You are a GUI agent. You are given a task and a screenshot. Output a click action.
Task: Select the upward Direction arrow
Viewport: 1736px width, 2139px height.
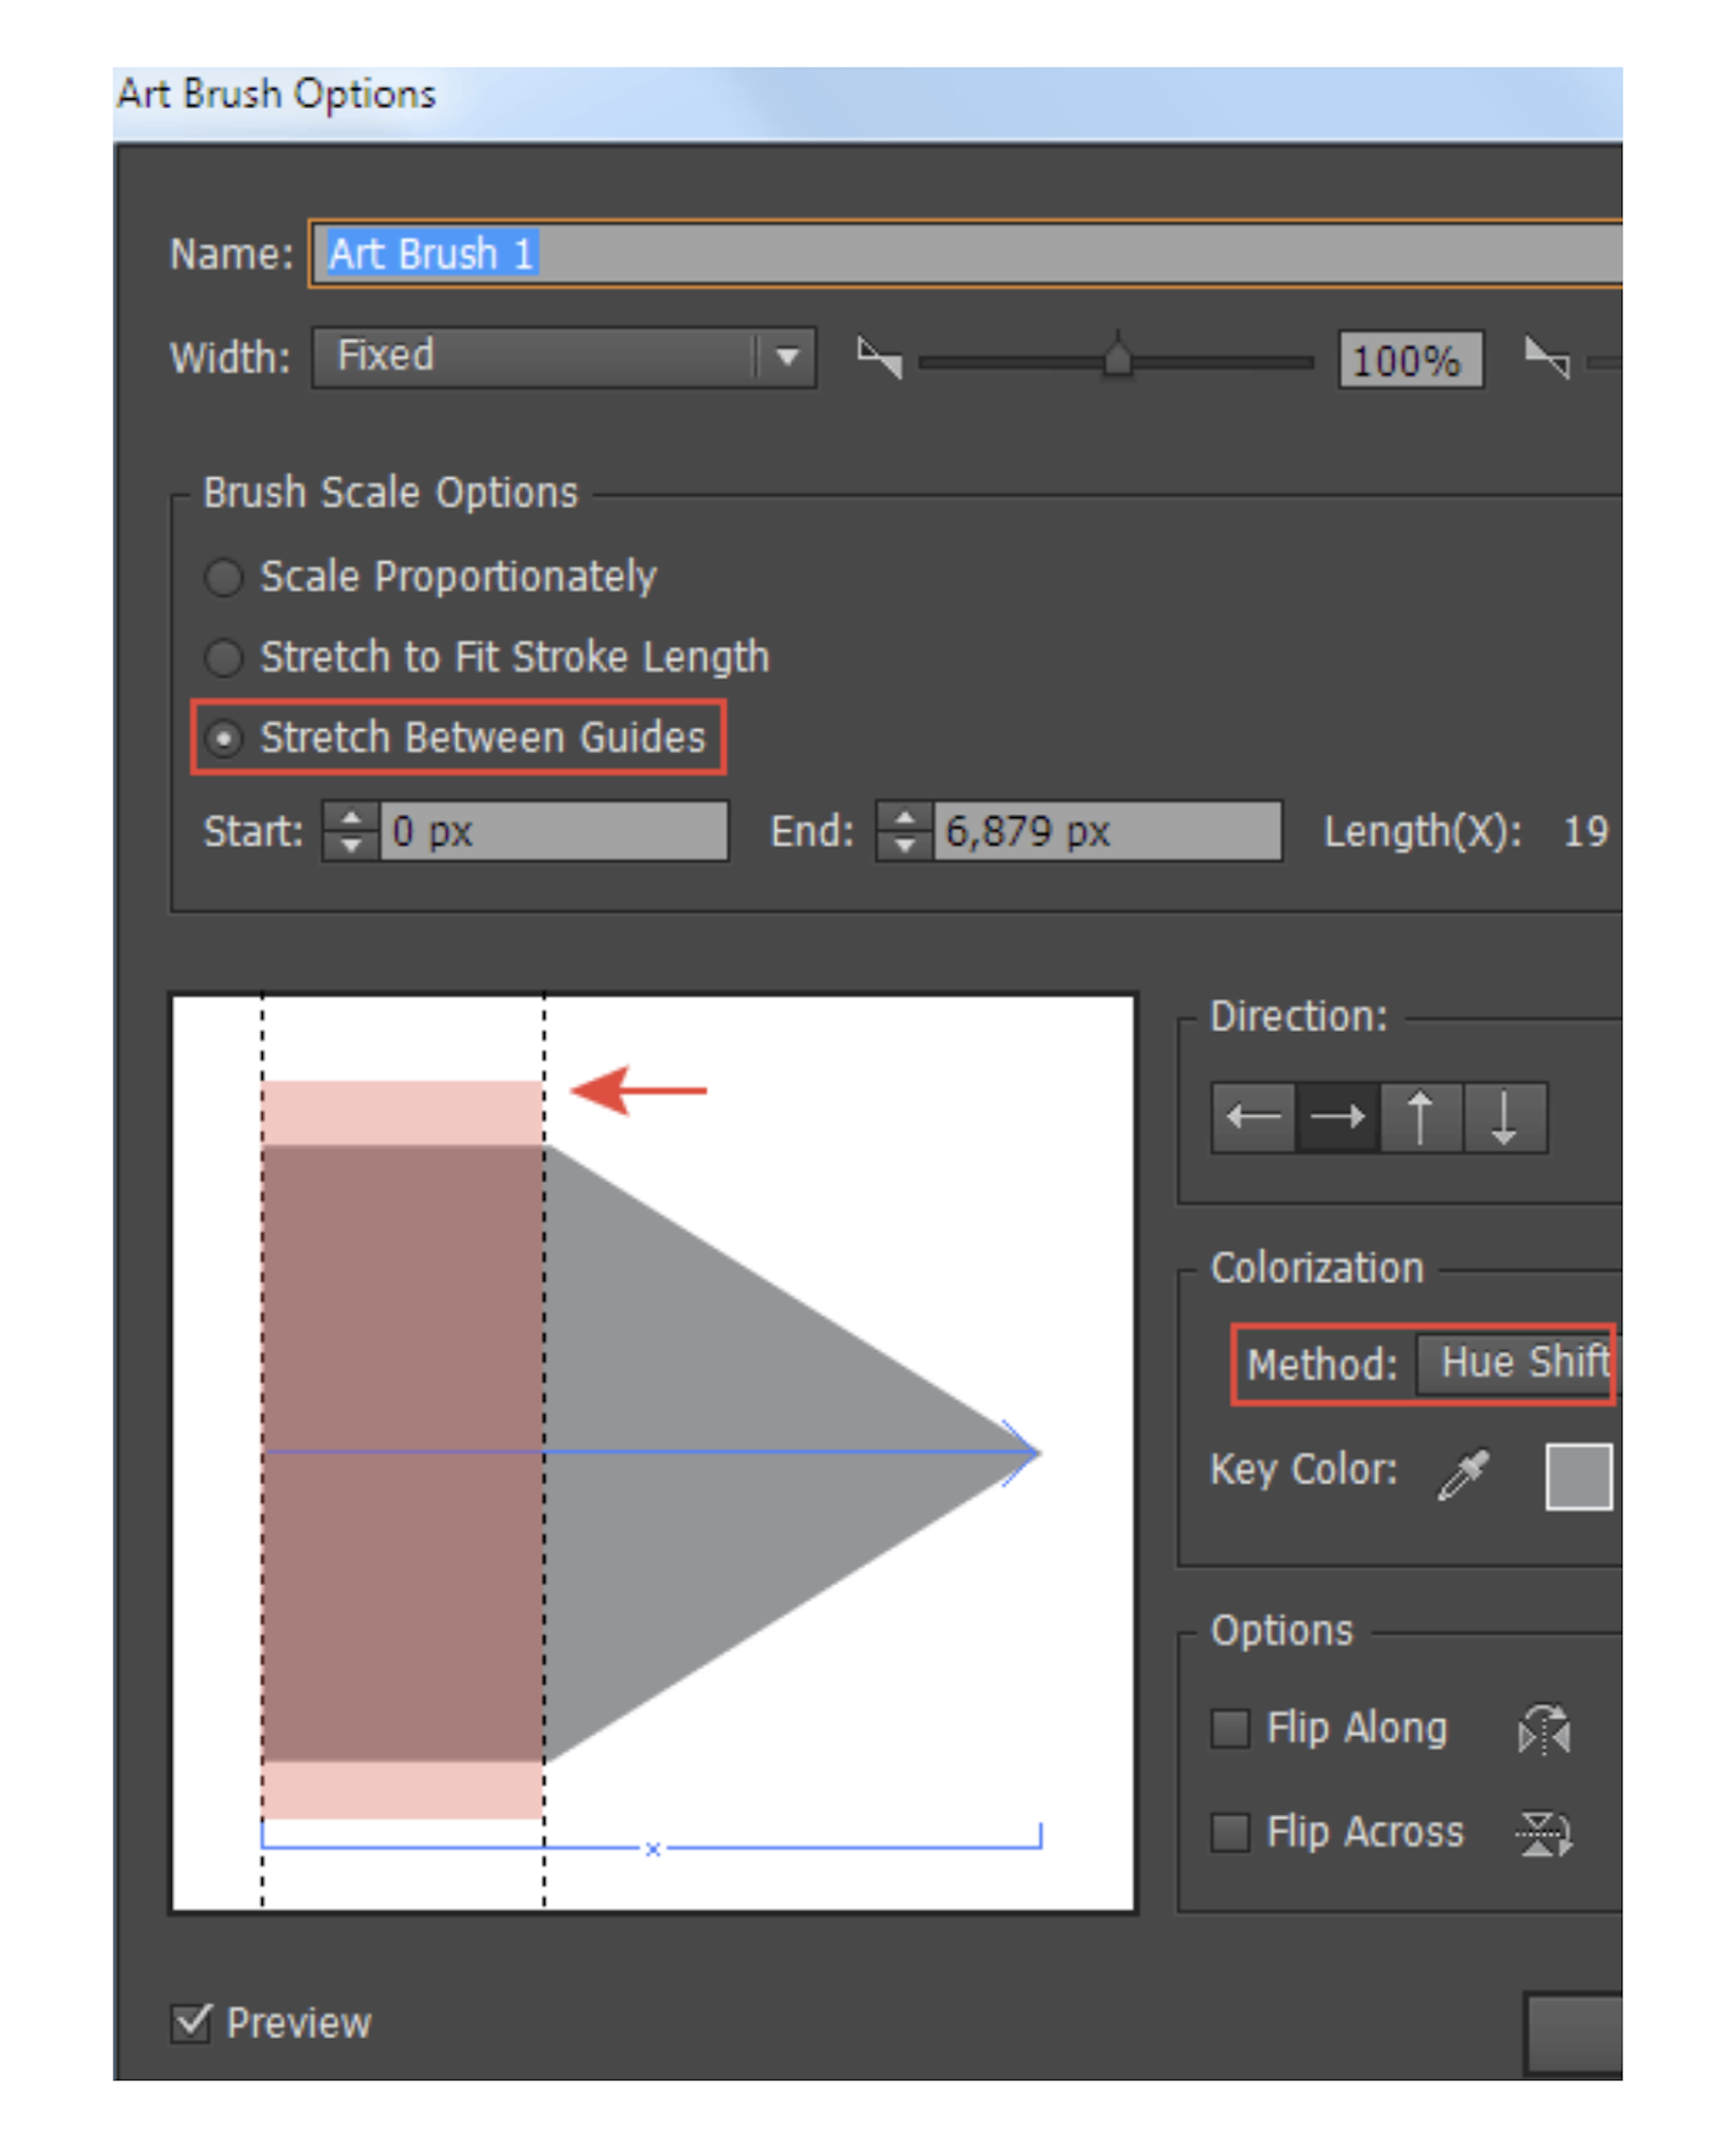[1419, 1117]
